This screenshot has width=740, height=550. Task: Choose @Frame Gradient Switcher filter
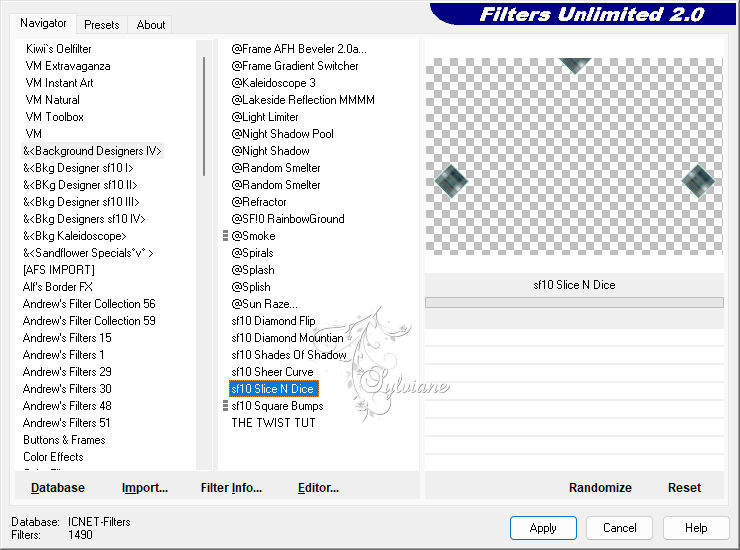295,66
